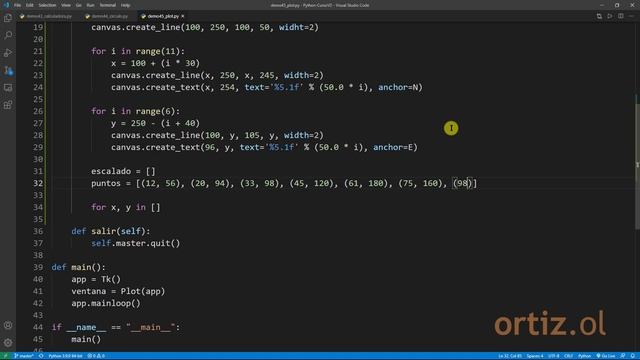Click 'self.master.quit()' line

[136, 243]
